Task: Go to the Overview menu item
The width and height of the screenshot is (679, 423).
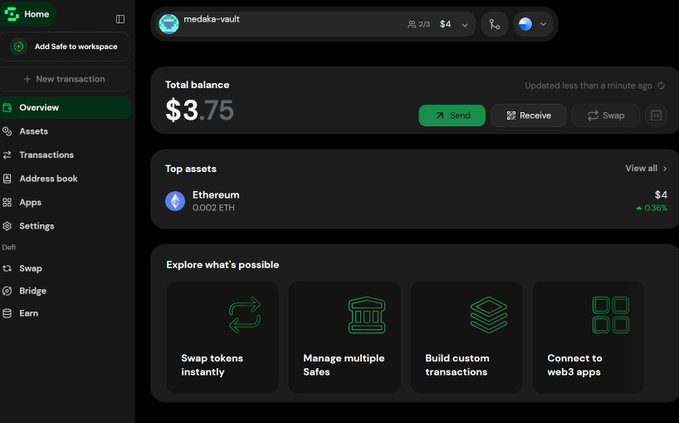Action: point(65,107)
